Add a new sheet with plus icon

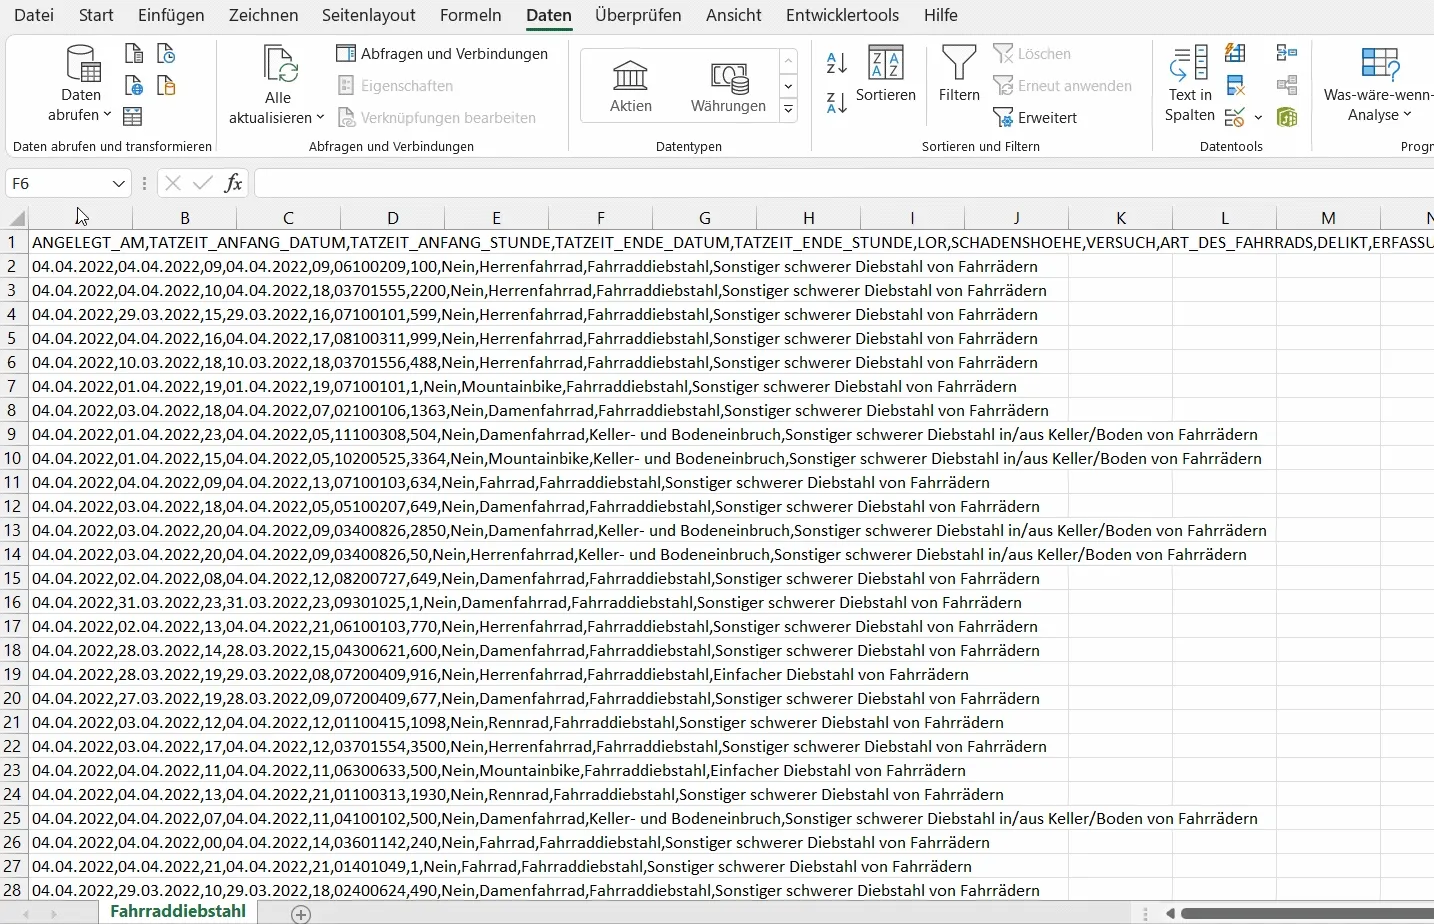[x=301, y=914]
